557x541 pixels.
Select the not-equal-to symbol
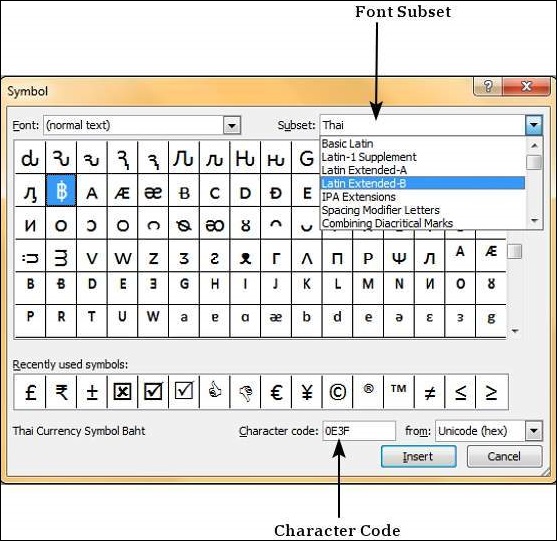tap(429, 392)
